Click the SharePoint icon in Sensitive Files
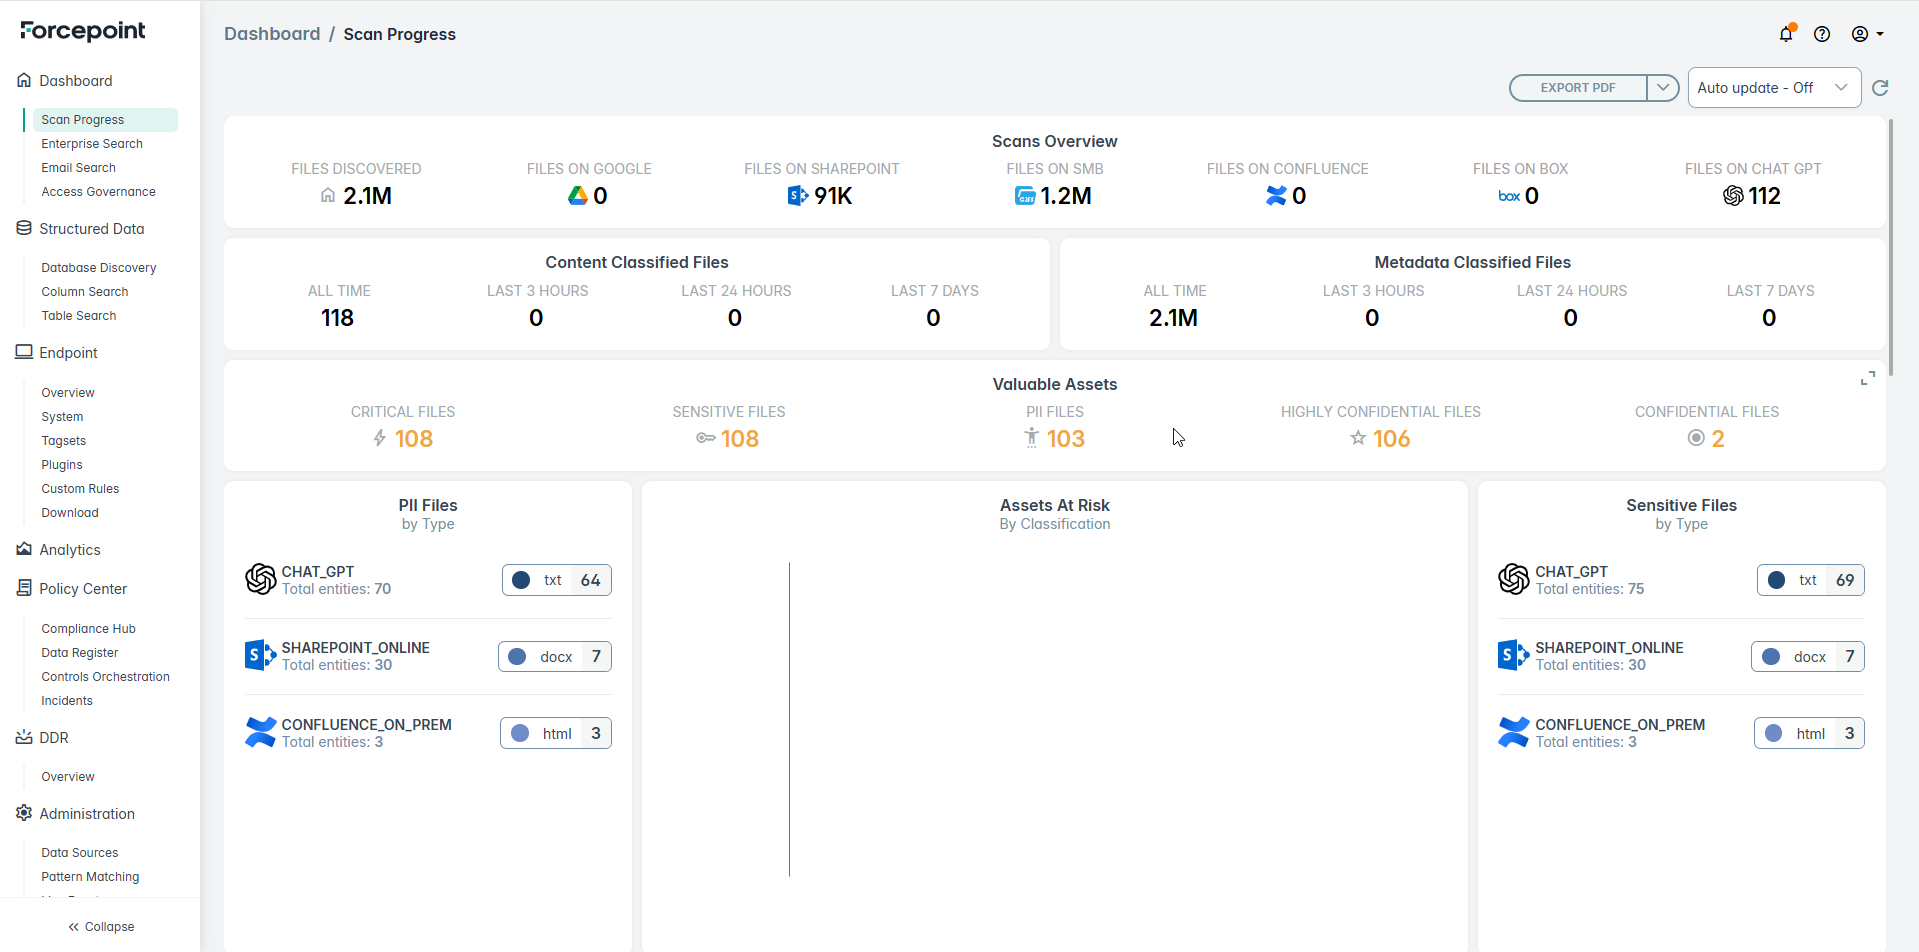This screenshot has height=952, width=1919. click(x=1513, y=656)
